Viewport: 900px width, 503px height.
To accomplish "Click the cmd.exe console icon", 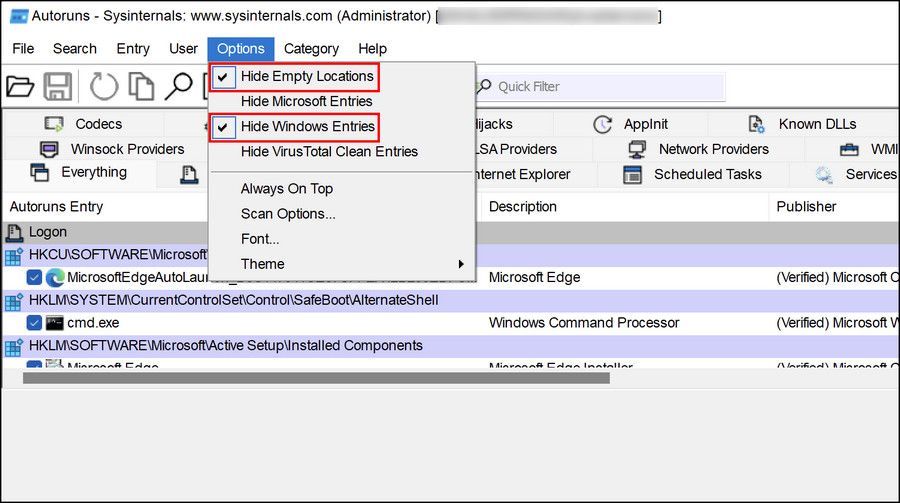I will coord(55,323).
